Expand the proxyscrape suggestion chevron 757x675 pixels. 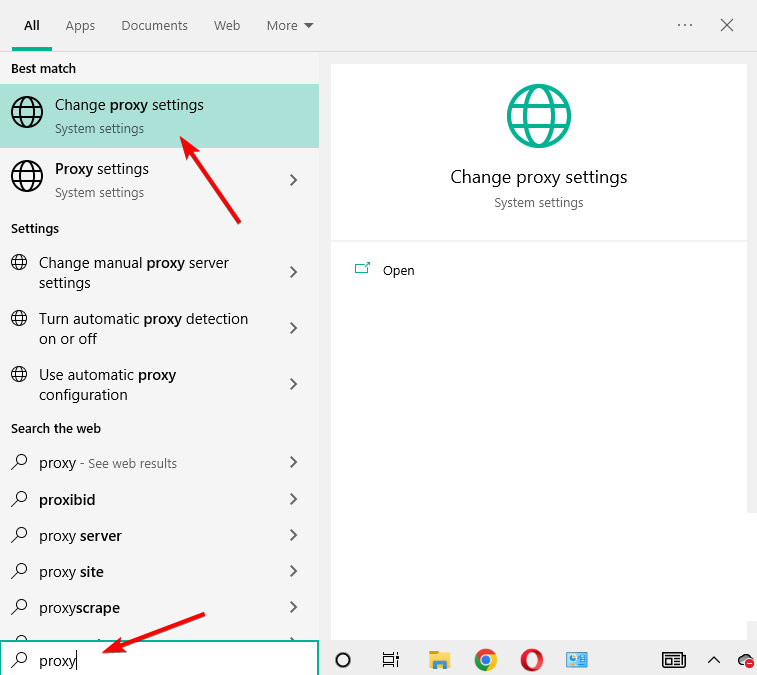(293, 607)
